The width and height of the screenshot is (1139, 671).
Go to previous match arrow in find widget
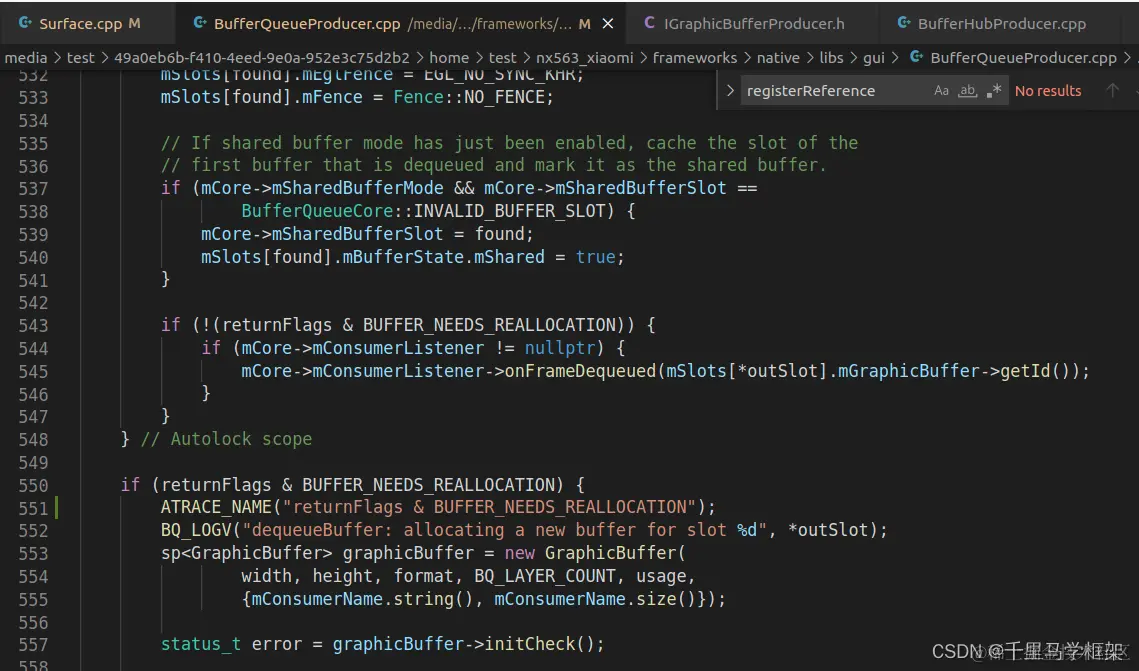(1112, 91)
